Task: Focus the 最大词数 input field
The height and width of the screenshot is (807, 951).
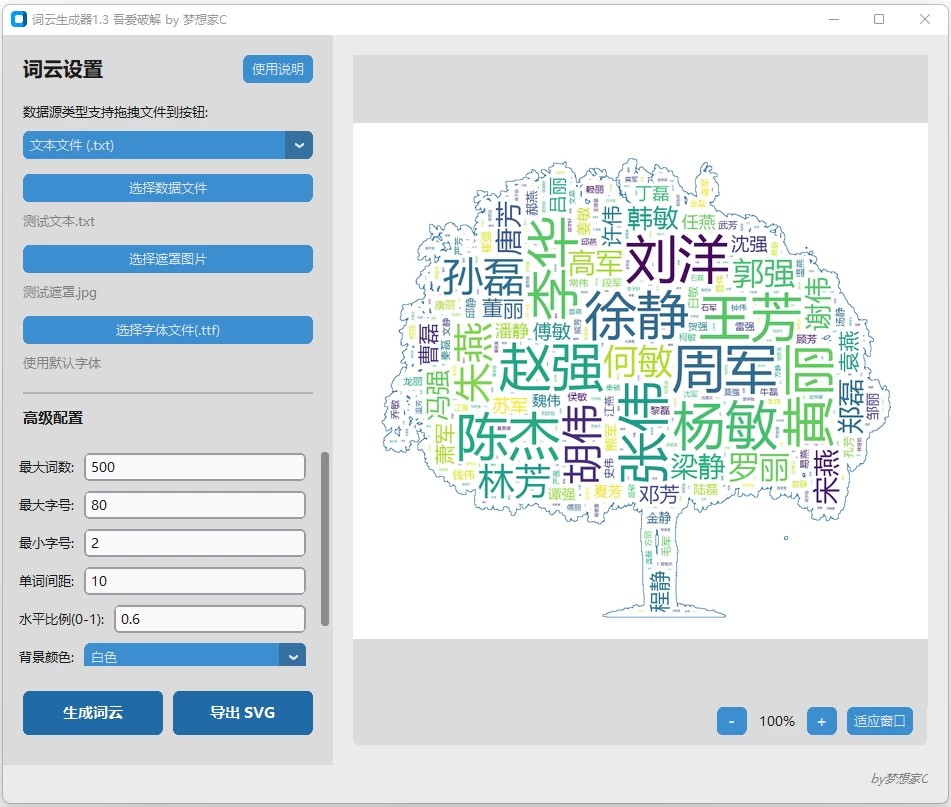Action: click(195, 467)
